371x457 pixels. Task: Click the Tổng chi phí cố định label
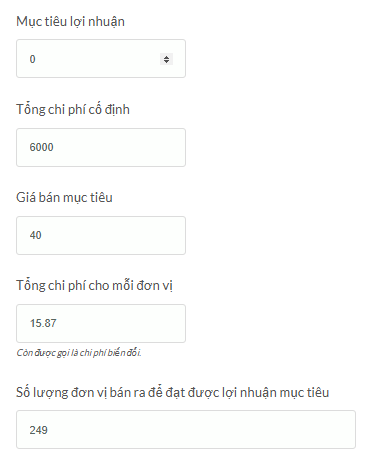coord(73,109)
